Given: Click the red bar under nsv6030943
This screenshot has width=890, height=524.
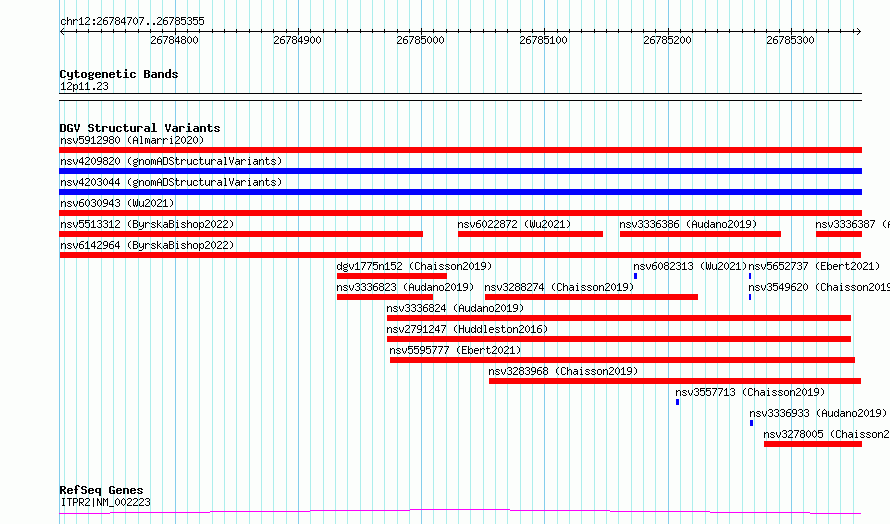Looking at the screenshot, I should [x=460, y=213].
